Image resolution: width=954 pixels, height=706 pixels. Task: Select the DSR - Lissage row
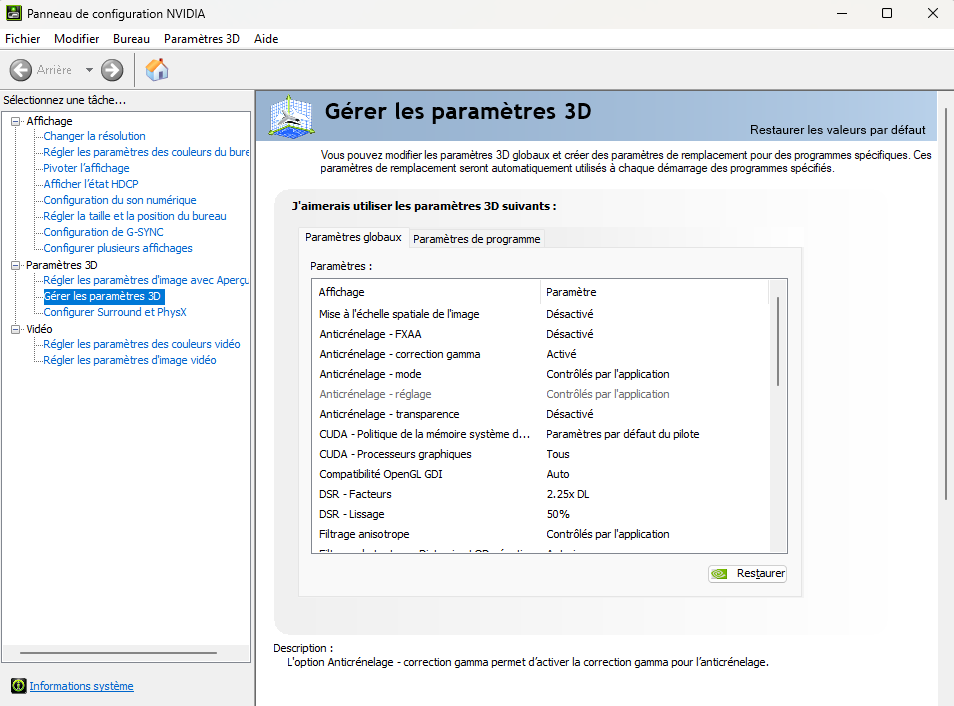(541, 514)
